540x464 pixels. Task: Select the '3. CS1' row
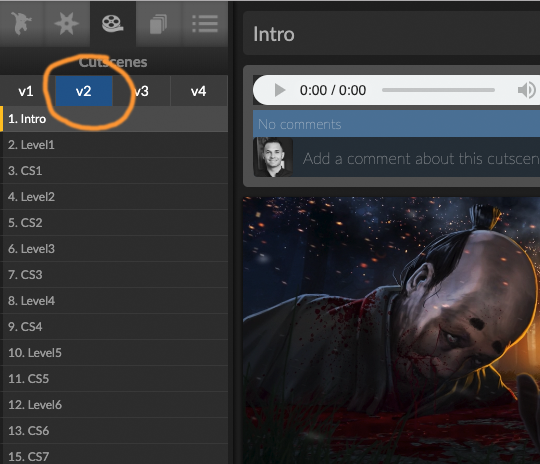(x=114, y=171)
